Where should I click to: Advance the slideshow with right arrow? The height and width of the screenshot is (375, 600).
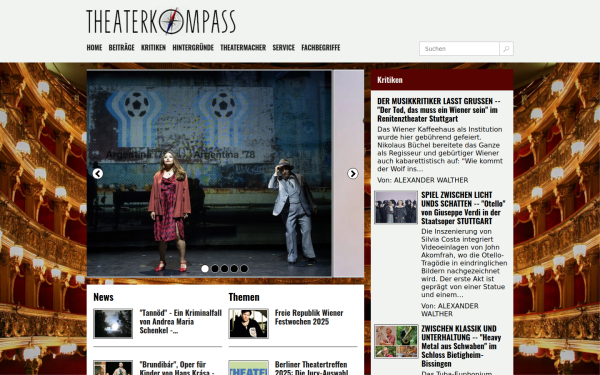pyautogui.click(x=352, y=174)
